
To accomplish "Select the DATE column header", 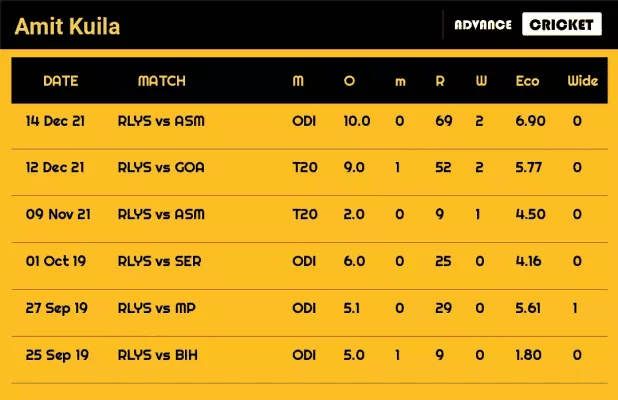I will coord(61,81).
